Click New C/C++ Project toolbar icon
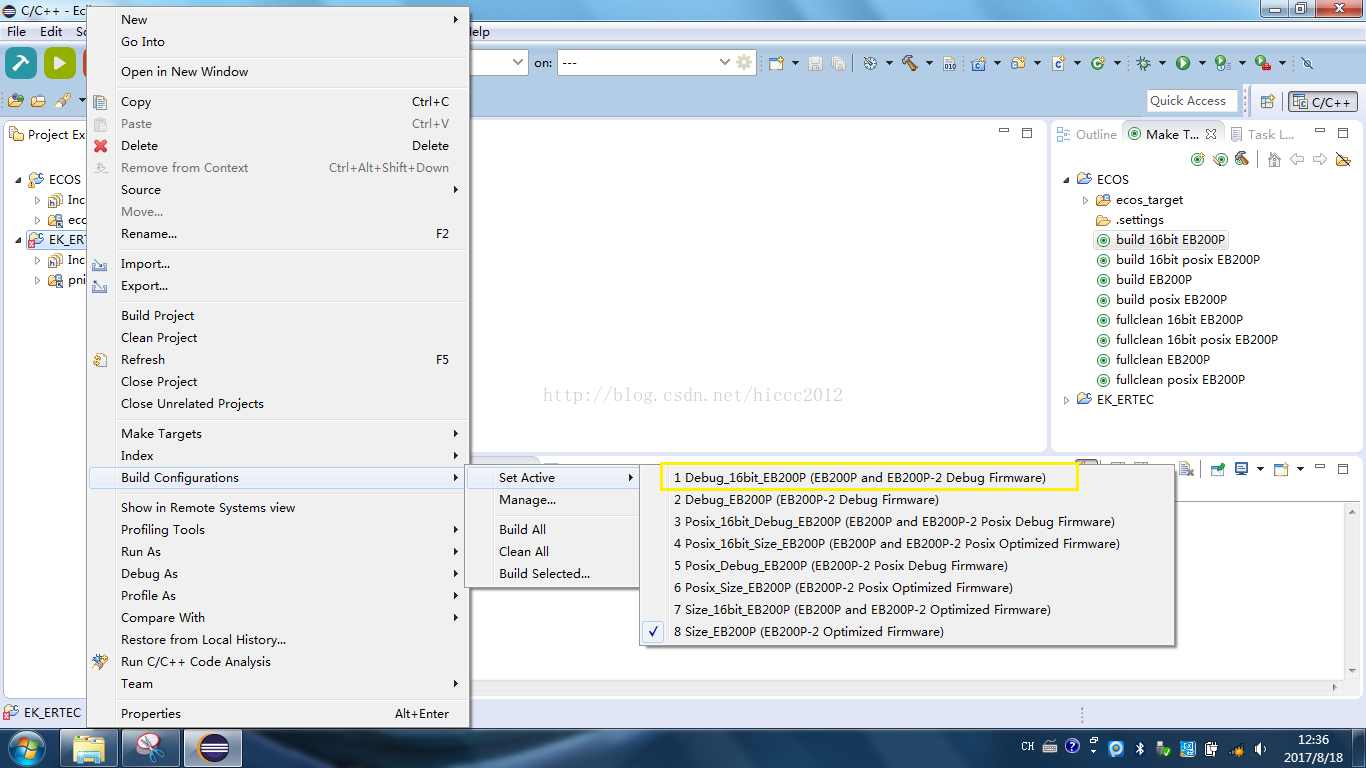Image resolution: width=1366 pixels, height=768 pixels. tap(979, 63)
